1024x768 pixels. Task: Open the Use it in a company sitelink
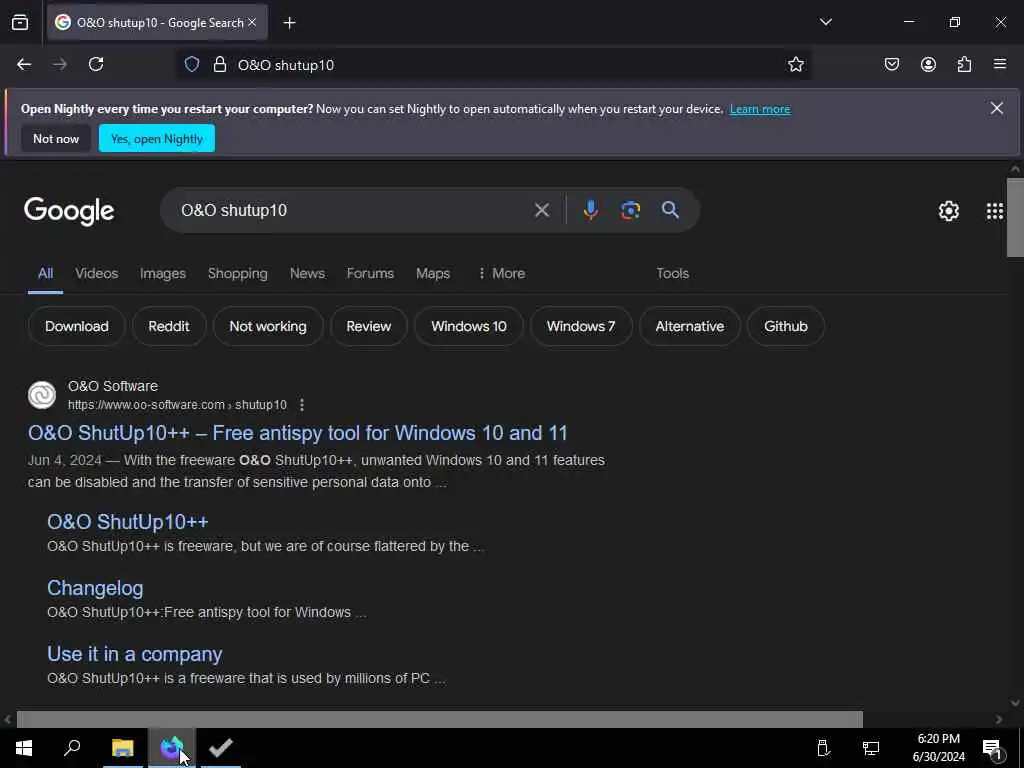coord(135,654)
